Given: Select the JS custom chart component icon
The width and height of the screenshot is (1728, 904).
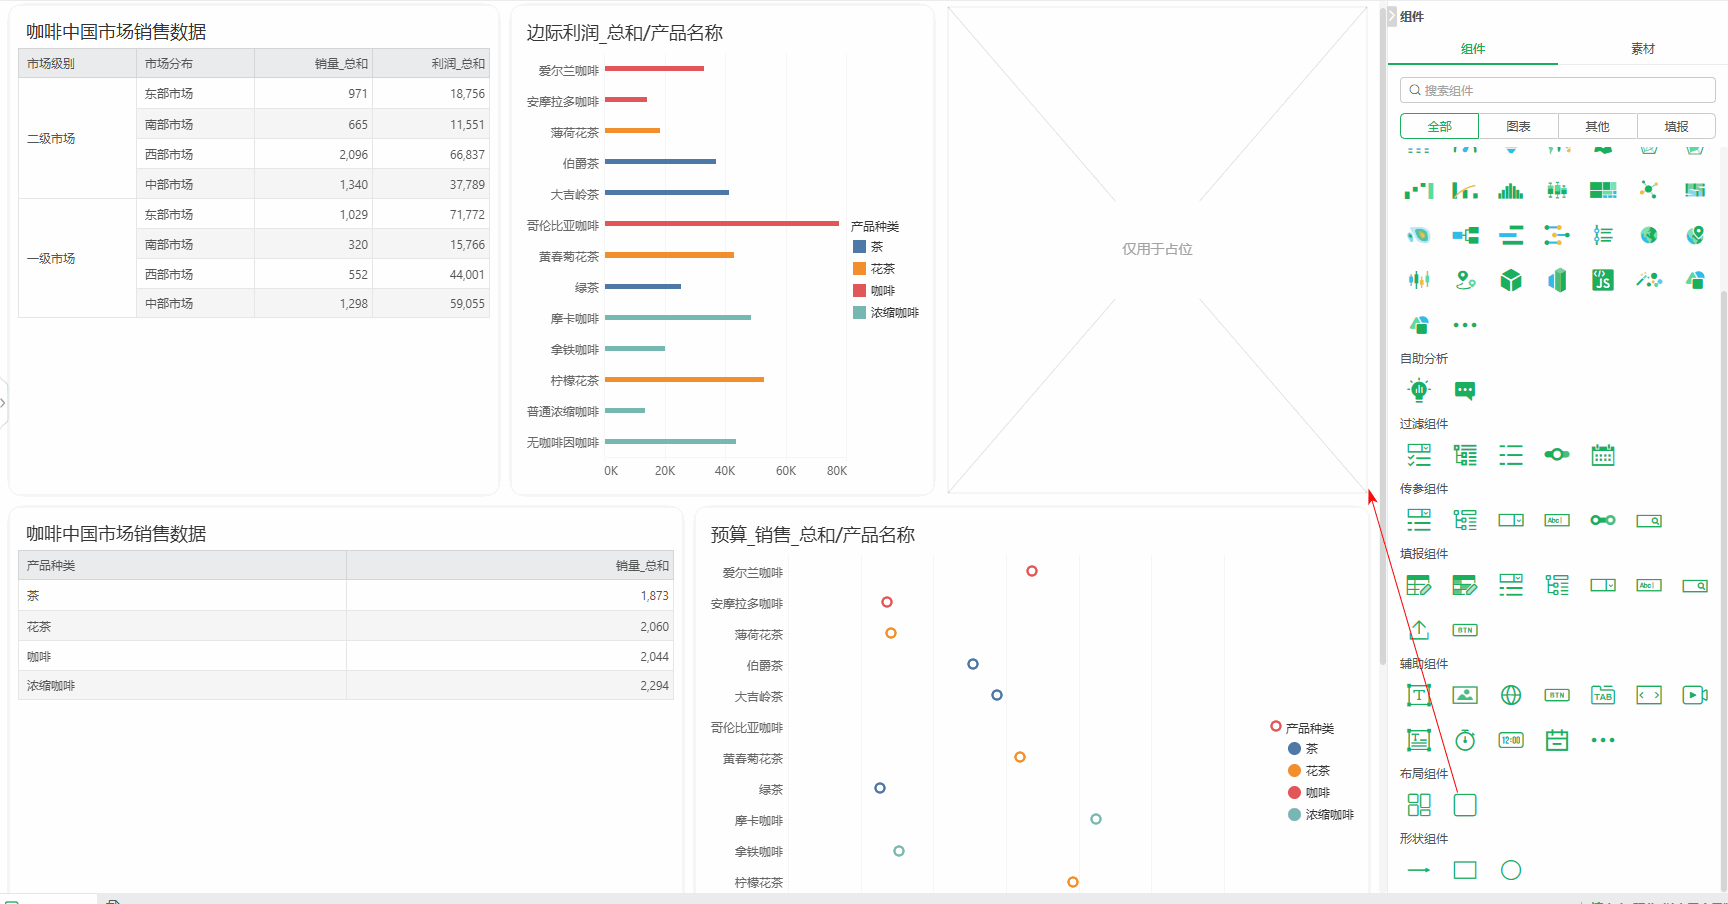Looking at the screenshot, I should click(x=1603, y=280).
